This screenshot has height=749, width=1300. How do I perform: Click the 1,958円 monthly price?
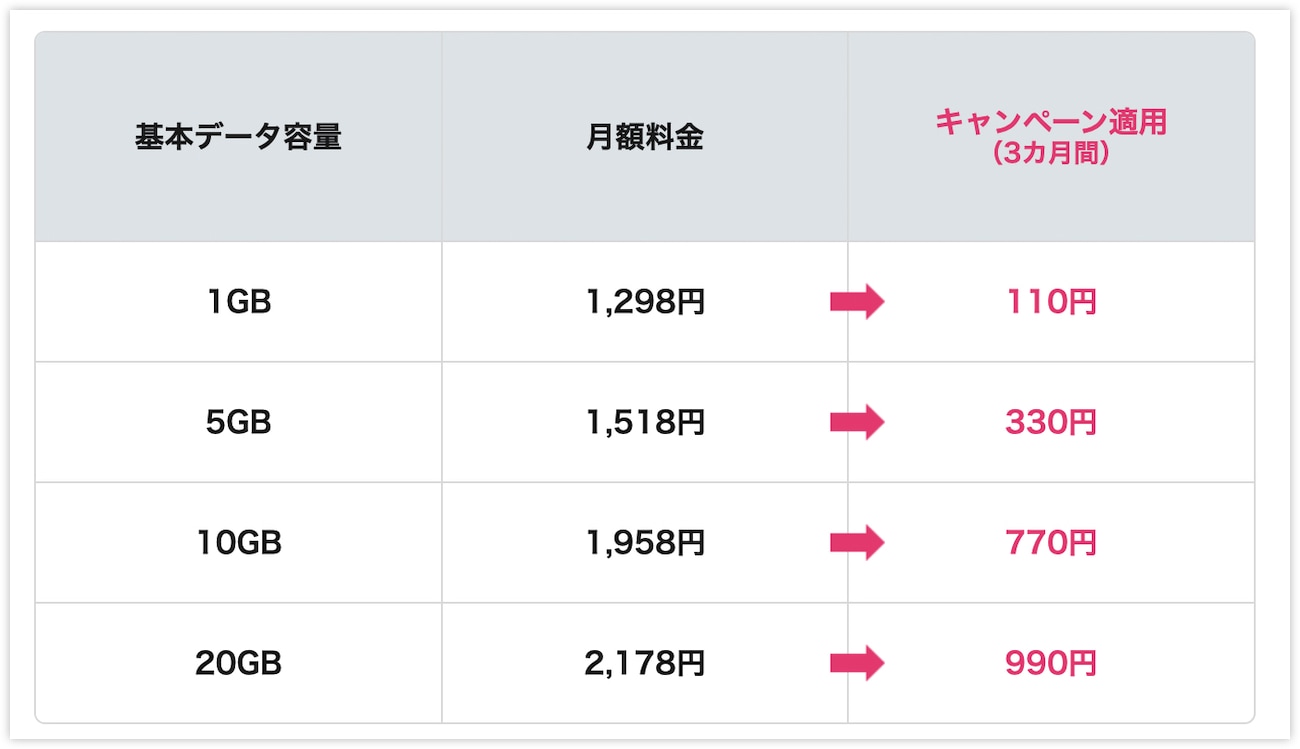coord(645,543)
